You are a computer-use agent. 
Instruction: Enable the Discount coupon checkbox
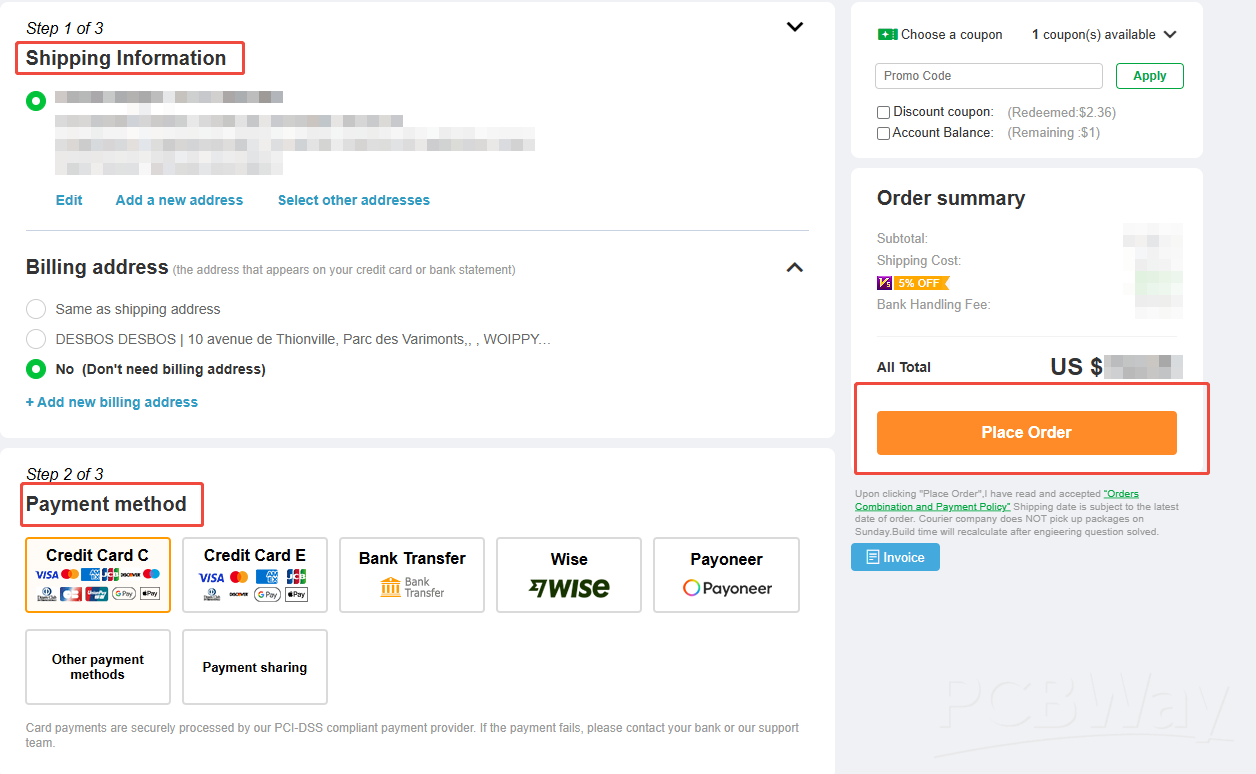tap(883, 113)
